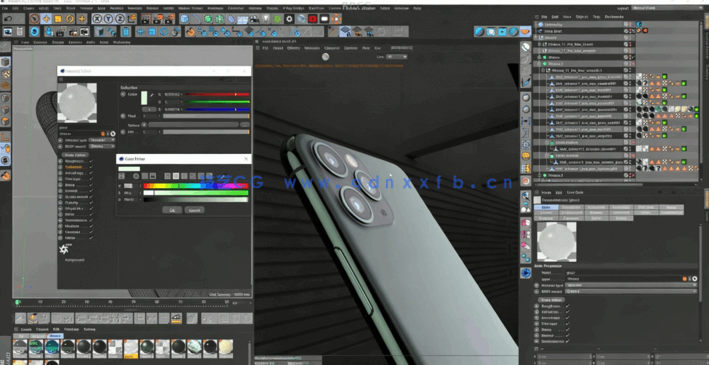Viewport: 709px width, 365px height.
Task: Click the Octane logo under the channel list
Action: pos(64,249)
